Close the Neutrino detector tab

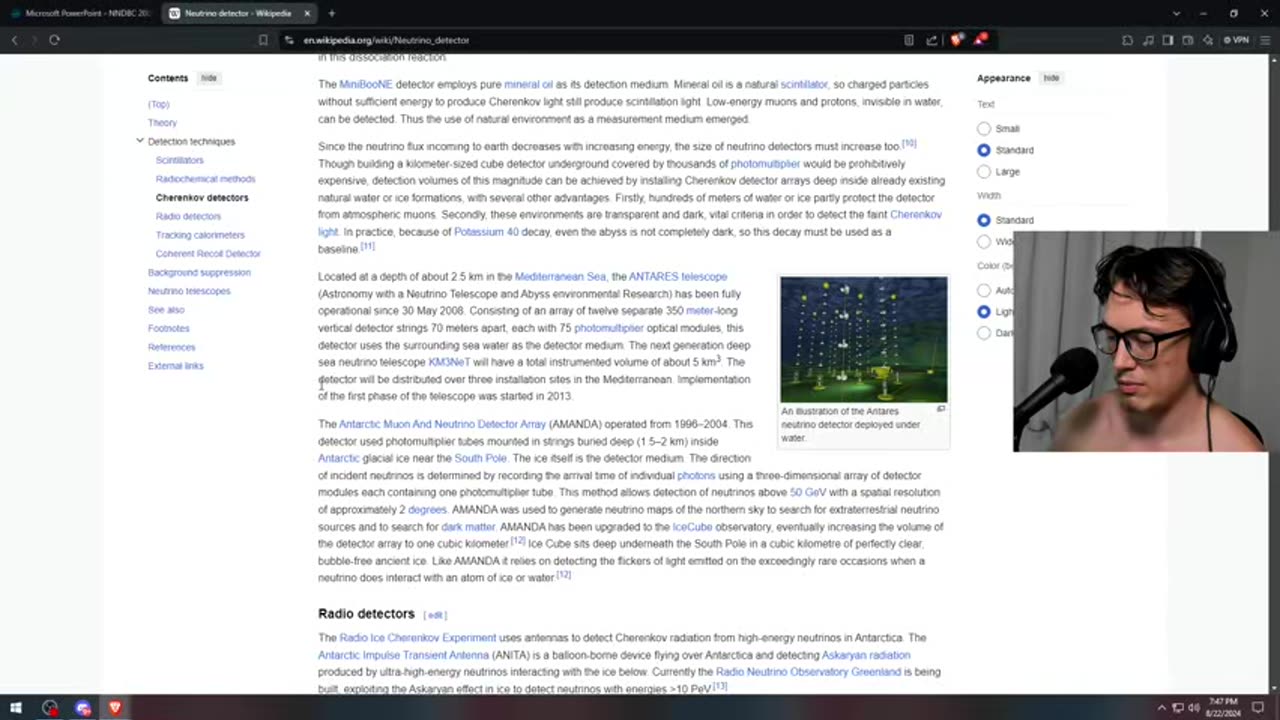[x=307, y=13]
